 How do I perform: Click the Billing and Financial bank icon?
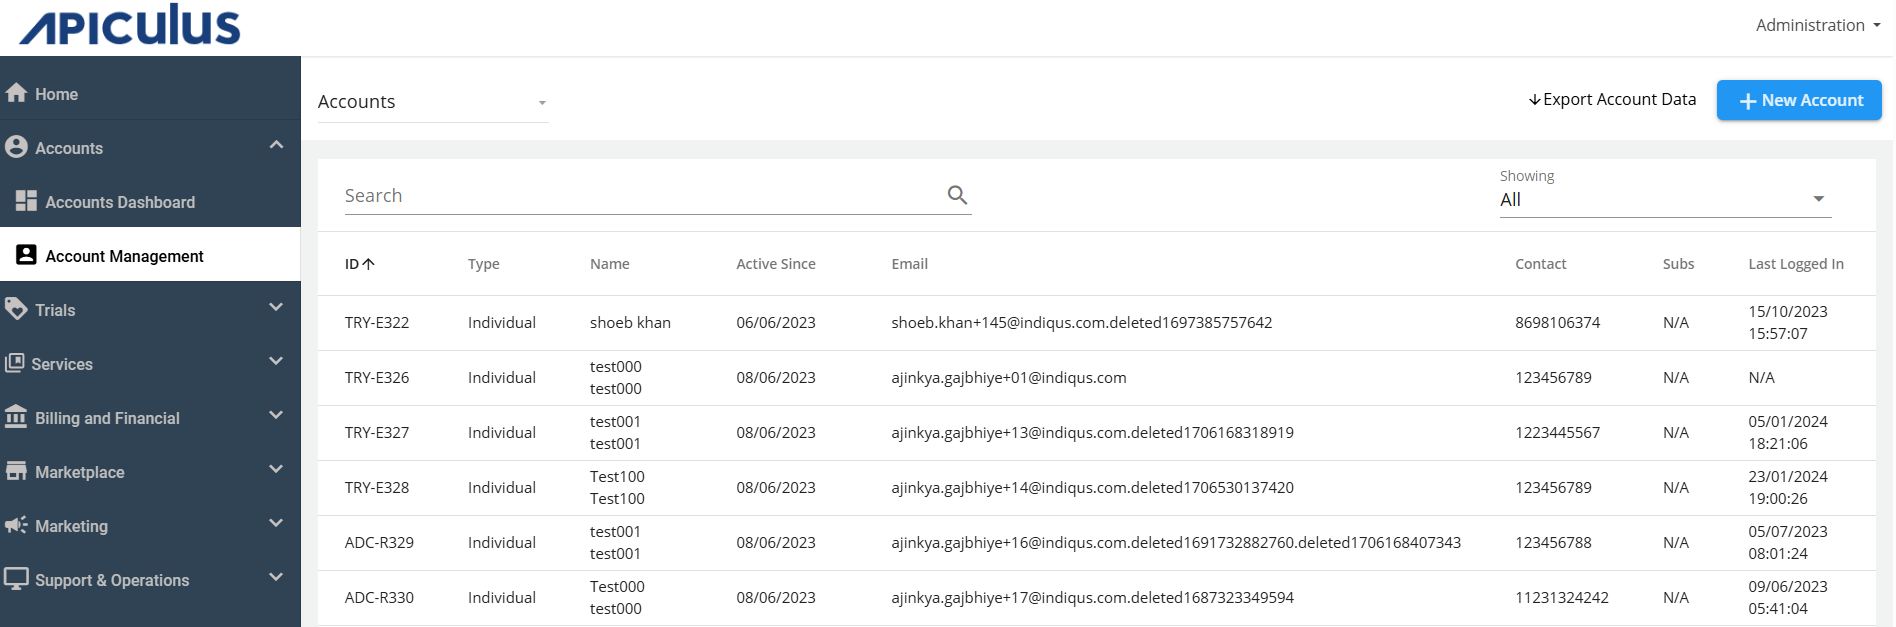click(16, 417)
